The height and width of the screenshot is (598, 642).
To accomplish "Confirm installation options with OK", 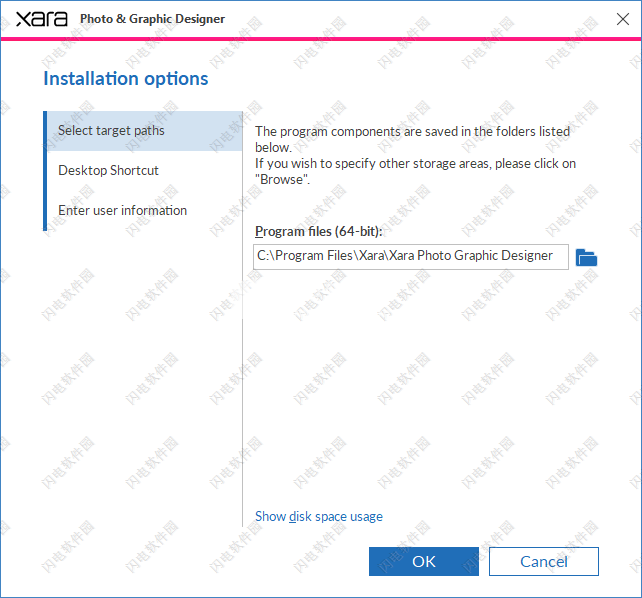I will tap(424, 562).
